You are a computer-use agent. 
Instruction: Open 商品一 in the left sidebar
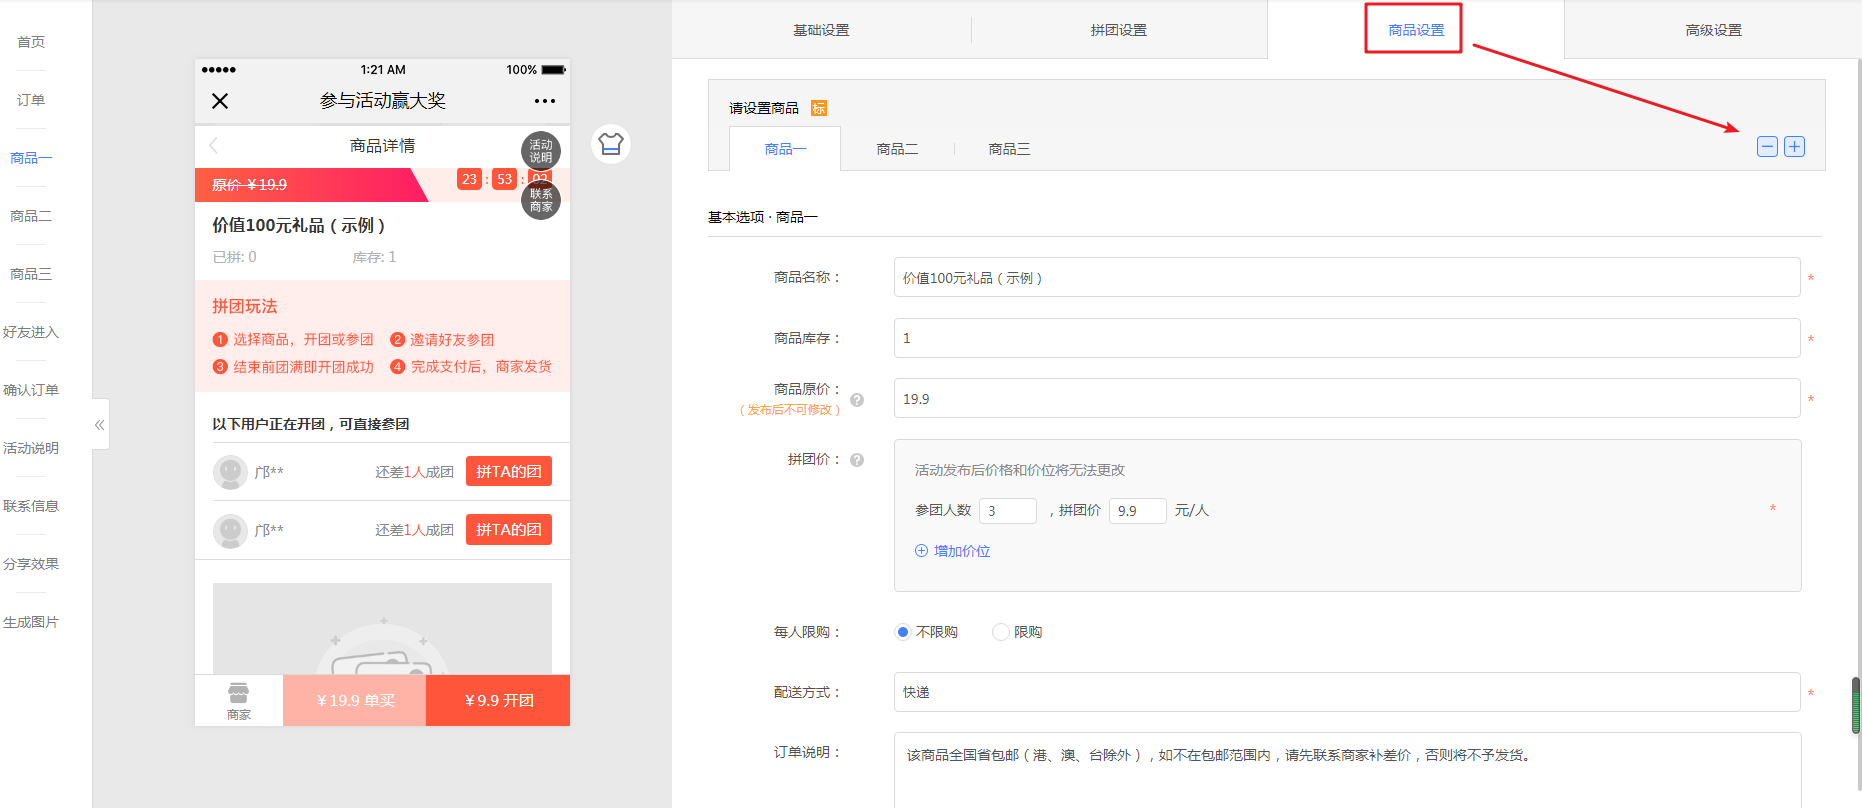coord(31,158)
